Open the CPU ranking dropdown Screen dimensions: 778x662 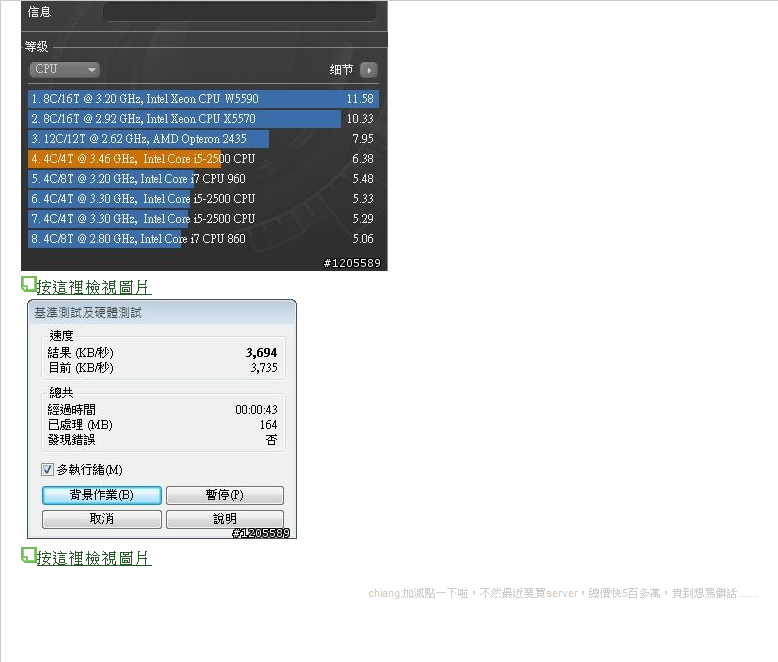[x=65, y=69]
